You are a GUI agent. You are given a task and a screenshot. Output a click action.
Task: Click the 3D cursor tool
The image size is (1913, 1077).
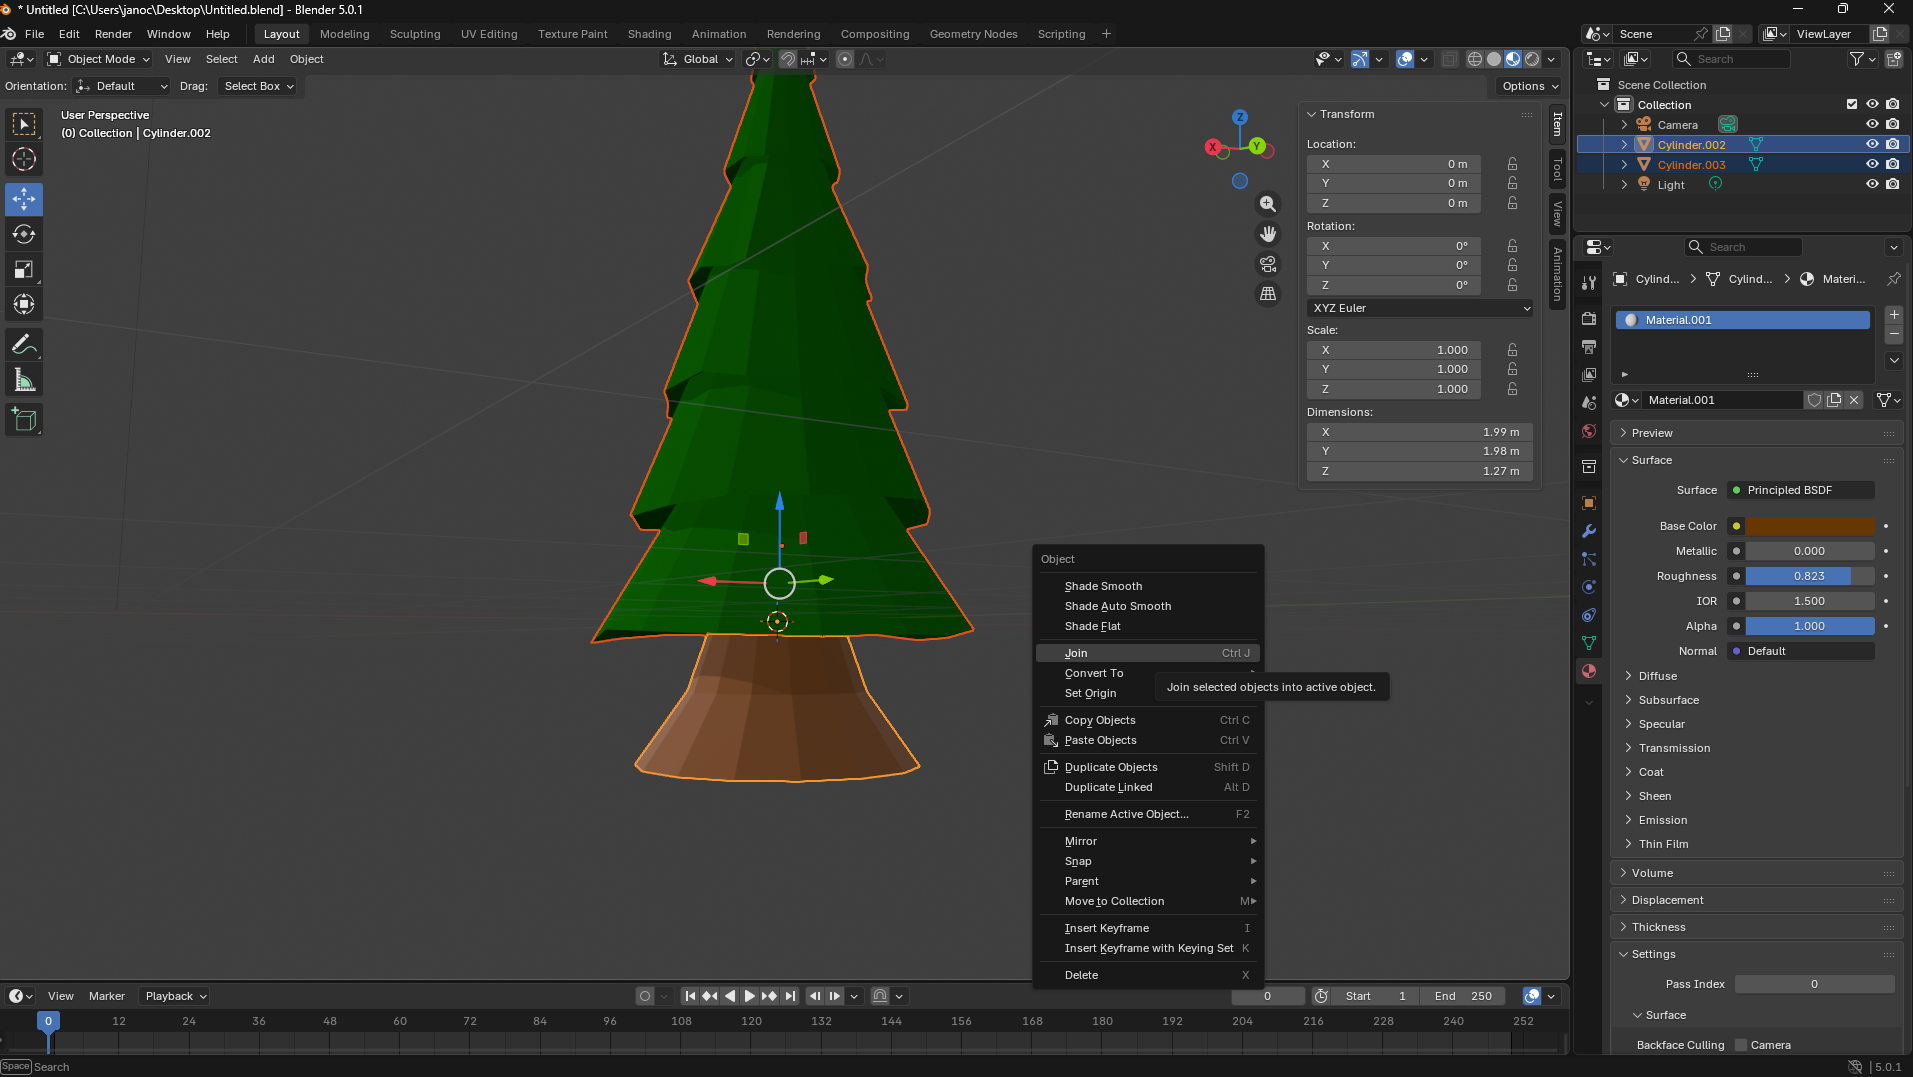[24, 159]
